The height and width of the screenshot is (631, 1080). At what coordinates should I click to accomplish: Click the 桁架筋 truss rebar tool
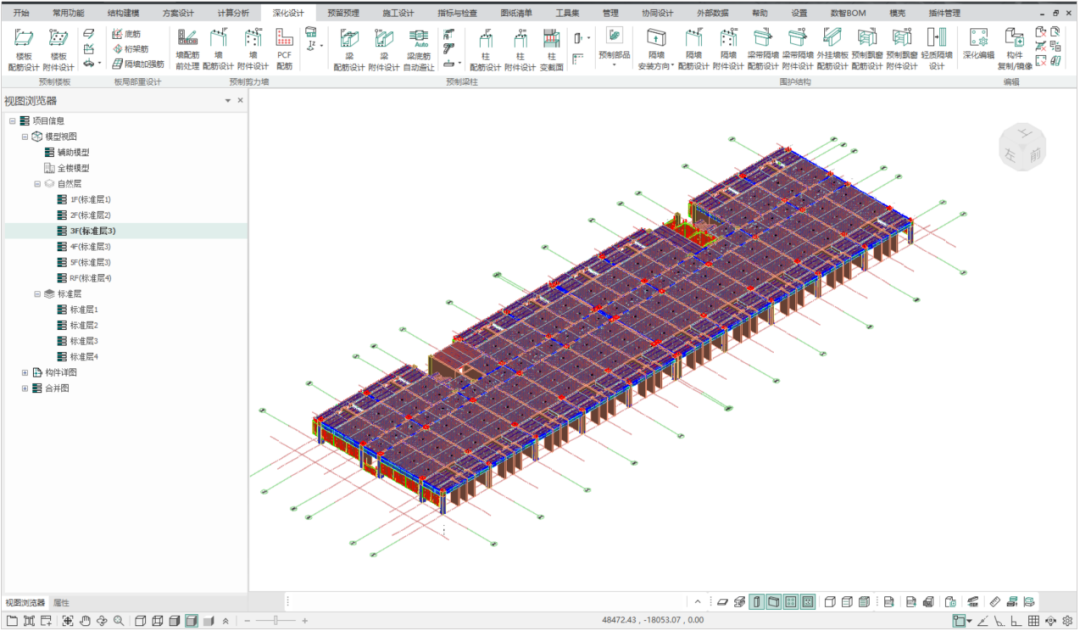(x=131, y=49)
